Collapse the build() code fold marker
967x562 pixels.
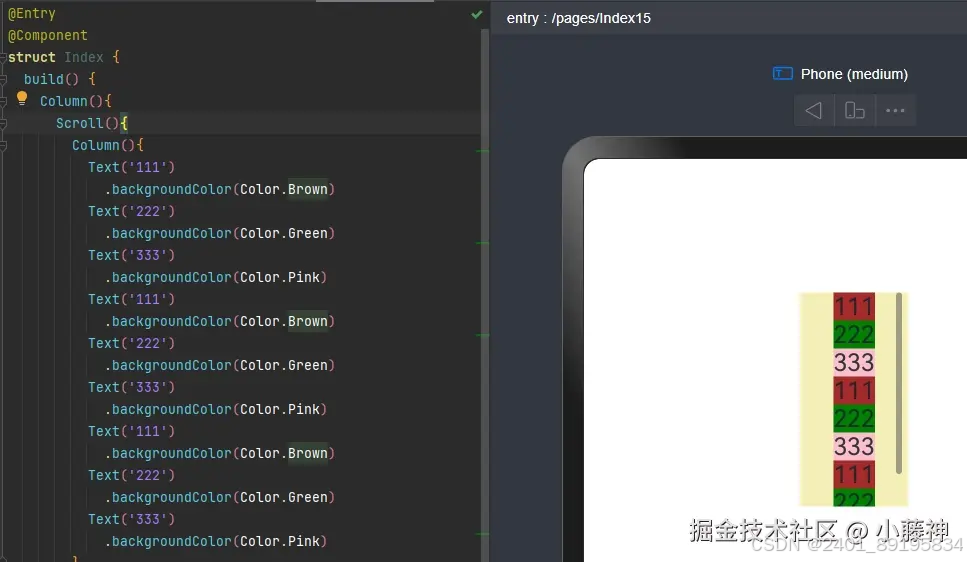[3, 80]
